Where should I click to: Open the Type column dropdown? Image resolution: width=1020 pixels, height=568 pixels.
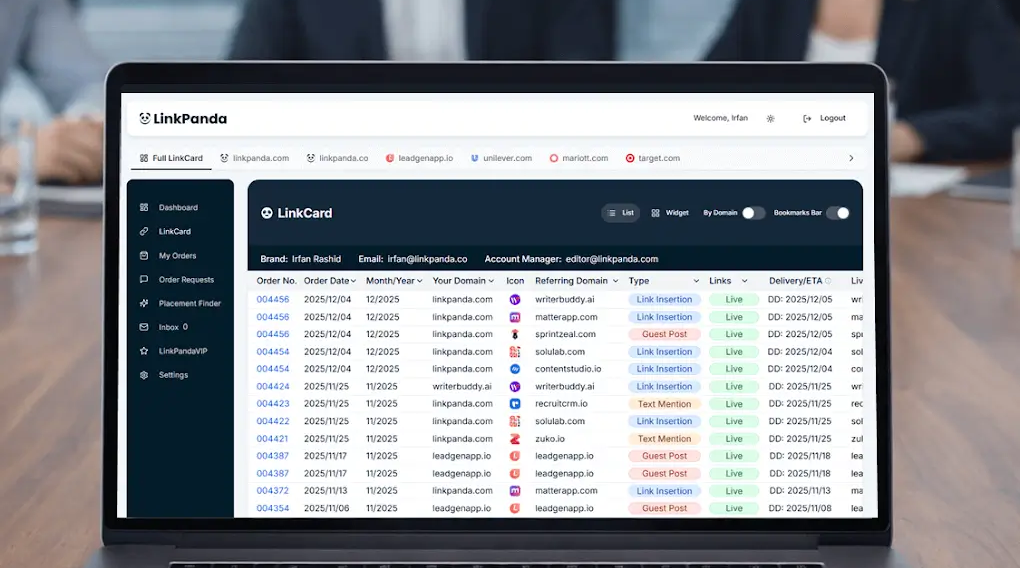pyautogui.click(x=696, y=281)
